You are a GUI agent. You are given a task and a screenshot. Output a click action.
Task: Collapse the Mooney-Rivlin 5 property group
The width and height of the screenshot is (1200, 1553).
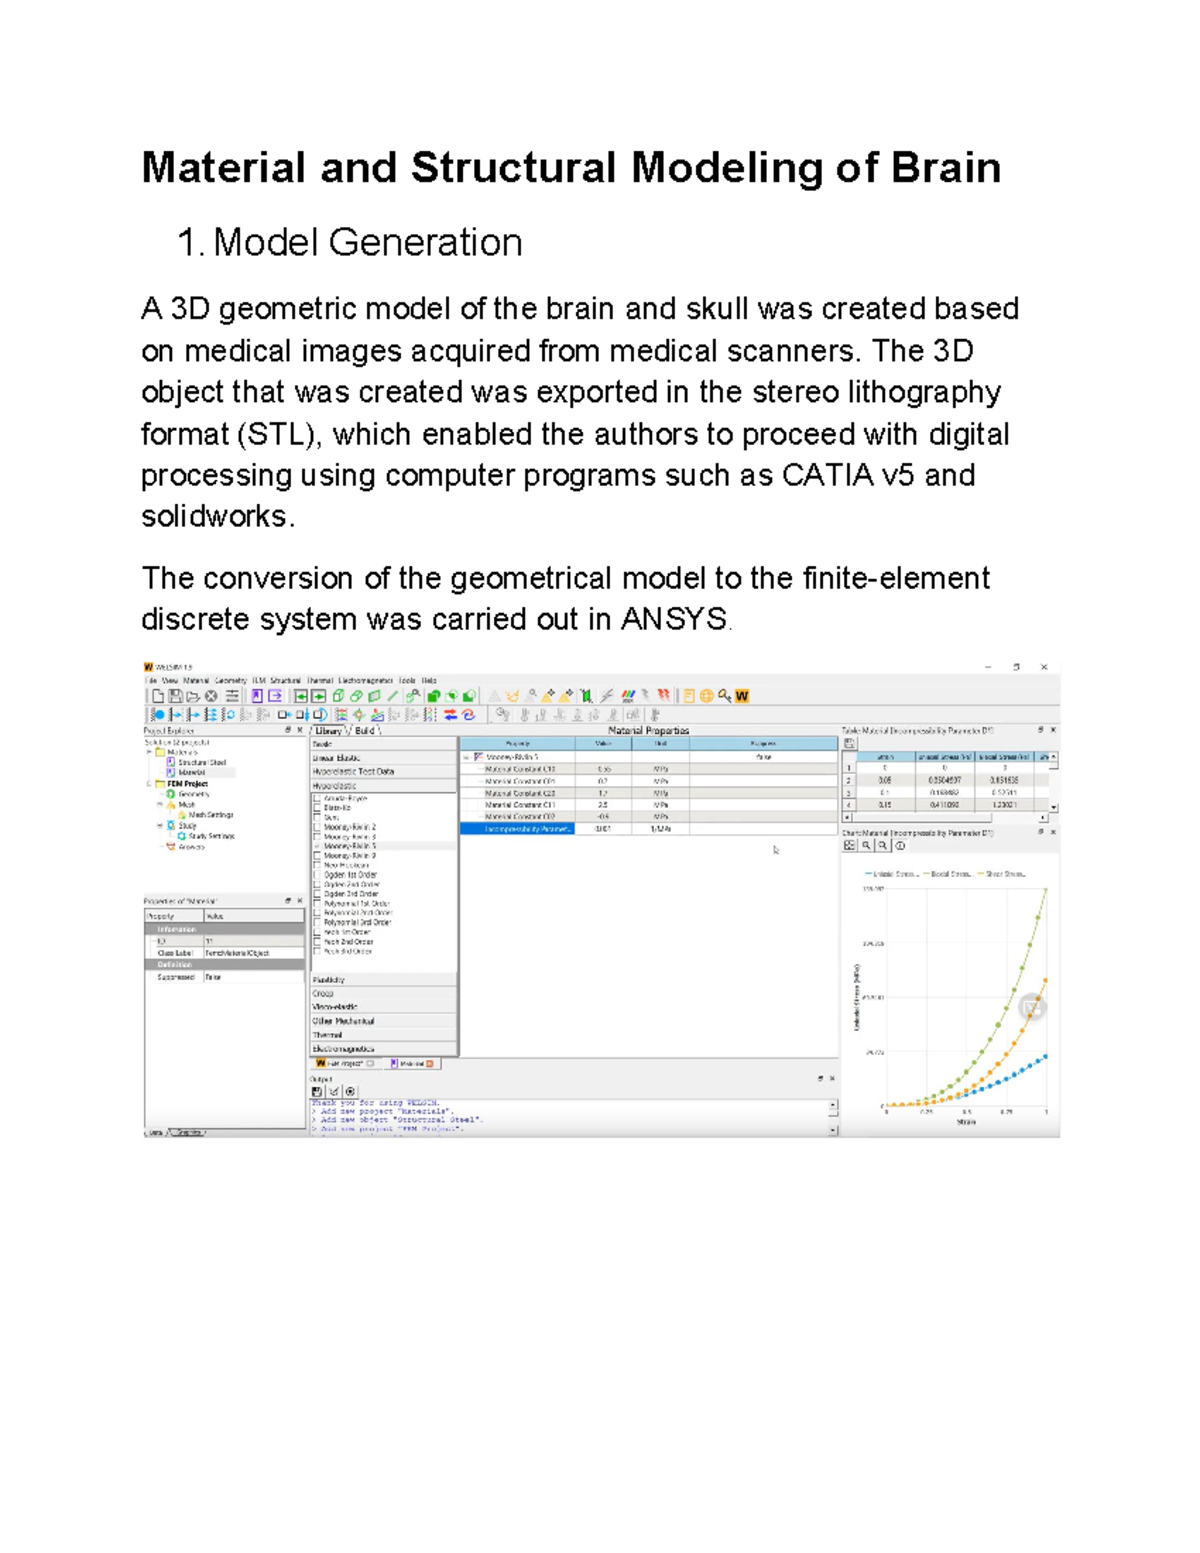click(x=468, y=756)
